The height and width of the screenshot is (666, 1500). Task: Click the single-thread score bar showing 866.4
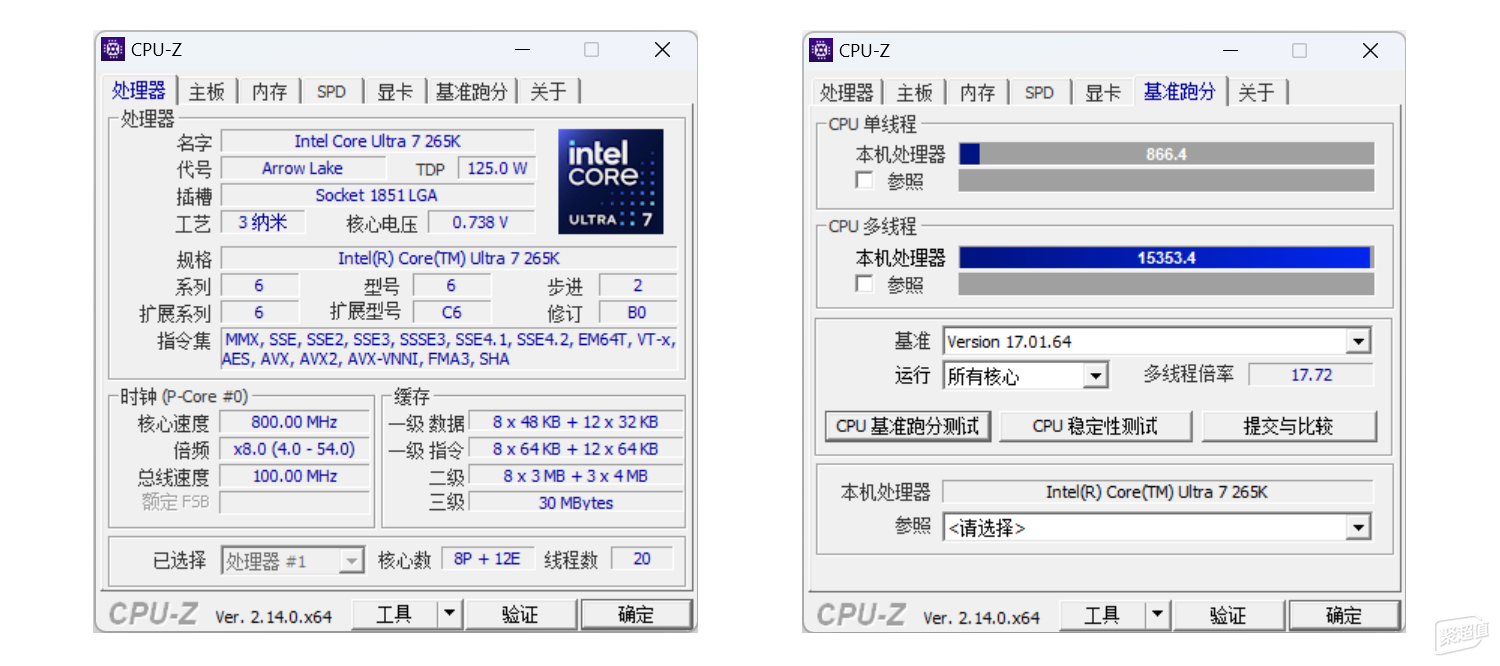click(x=1166, y=154)
